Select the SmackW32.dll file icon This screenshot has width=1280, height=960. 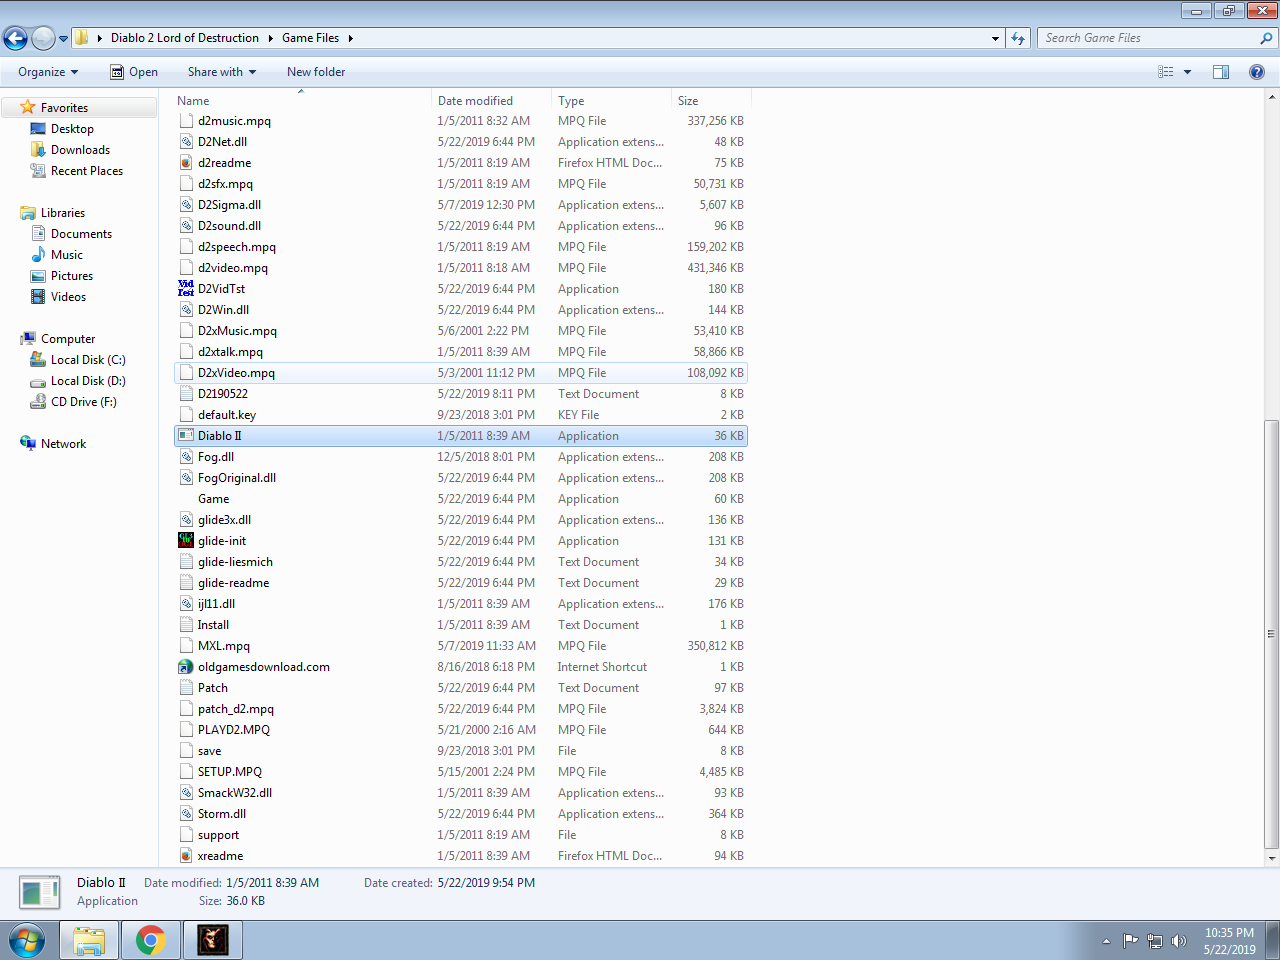[x=186, y=793]
